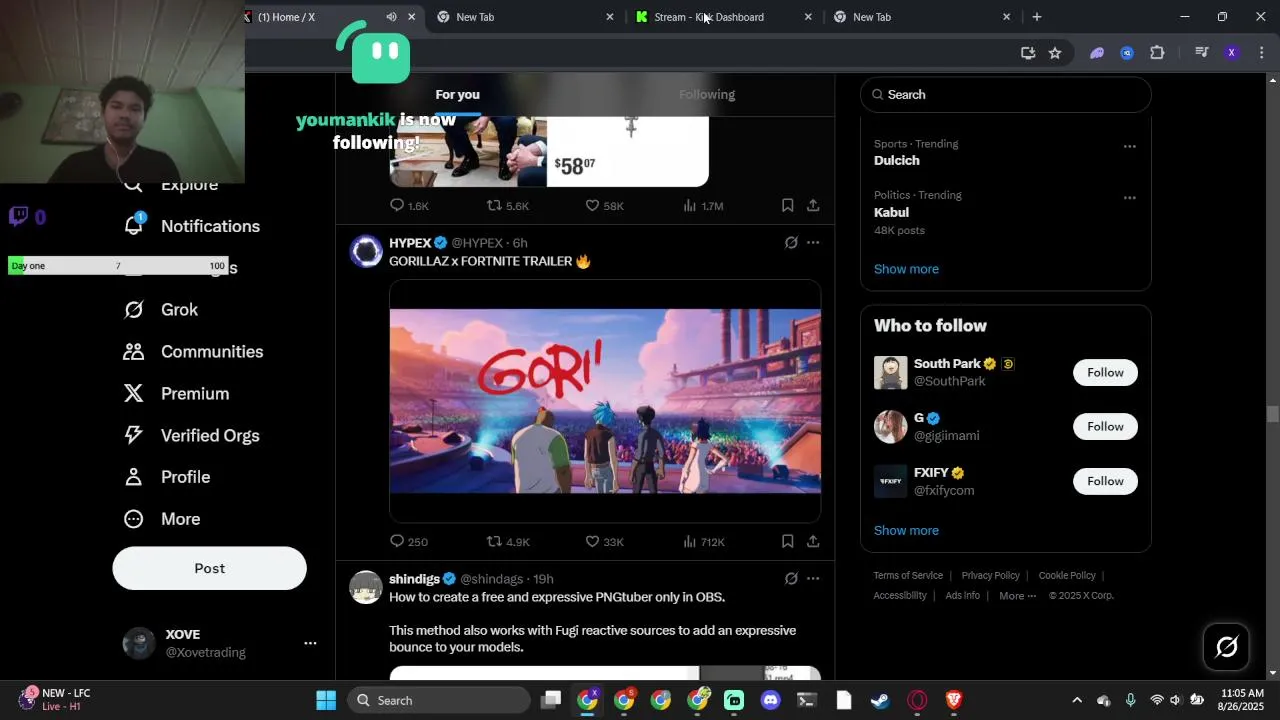Screen dimensions: 1280x720
Task: Open More menu in the X sidebar
Action: [x=162, y=519]
